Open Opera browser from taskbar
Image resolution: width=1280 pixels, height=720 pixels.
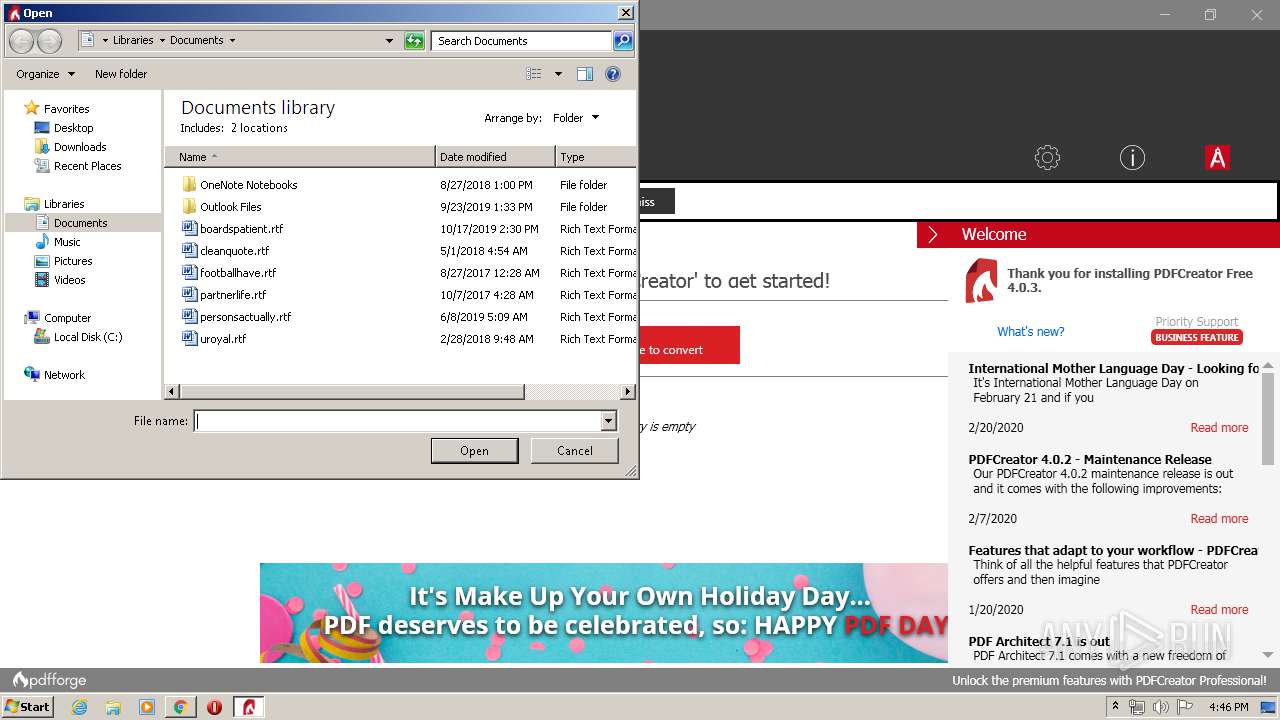coord(214,707)
